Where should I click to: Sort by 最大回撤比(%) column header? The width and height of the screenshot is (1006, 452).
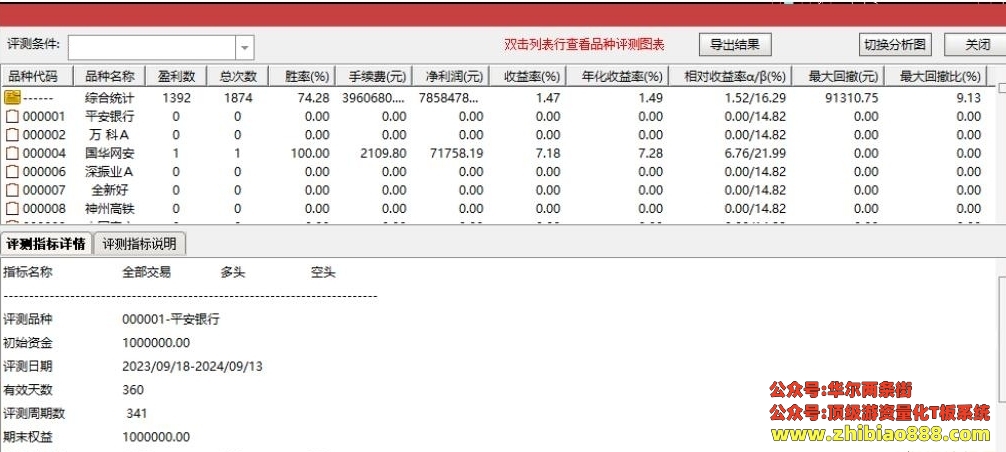(x=936, y=76)
